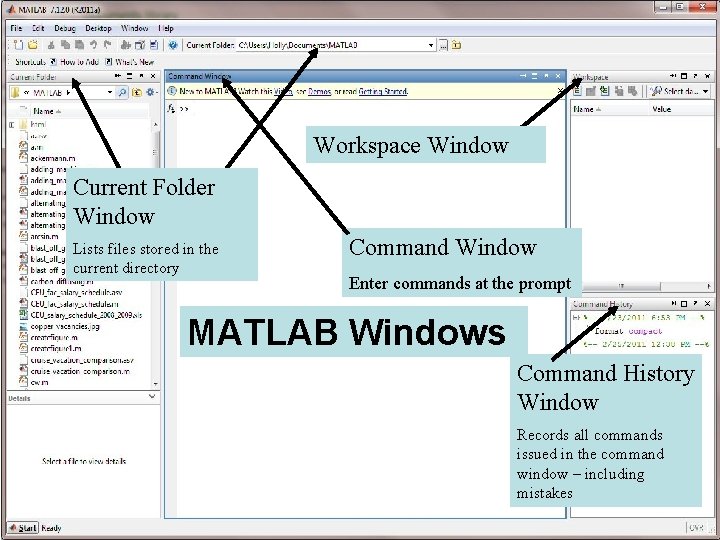
Task: Maximize the Command History panel
Action: click(x=684, y=304)
